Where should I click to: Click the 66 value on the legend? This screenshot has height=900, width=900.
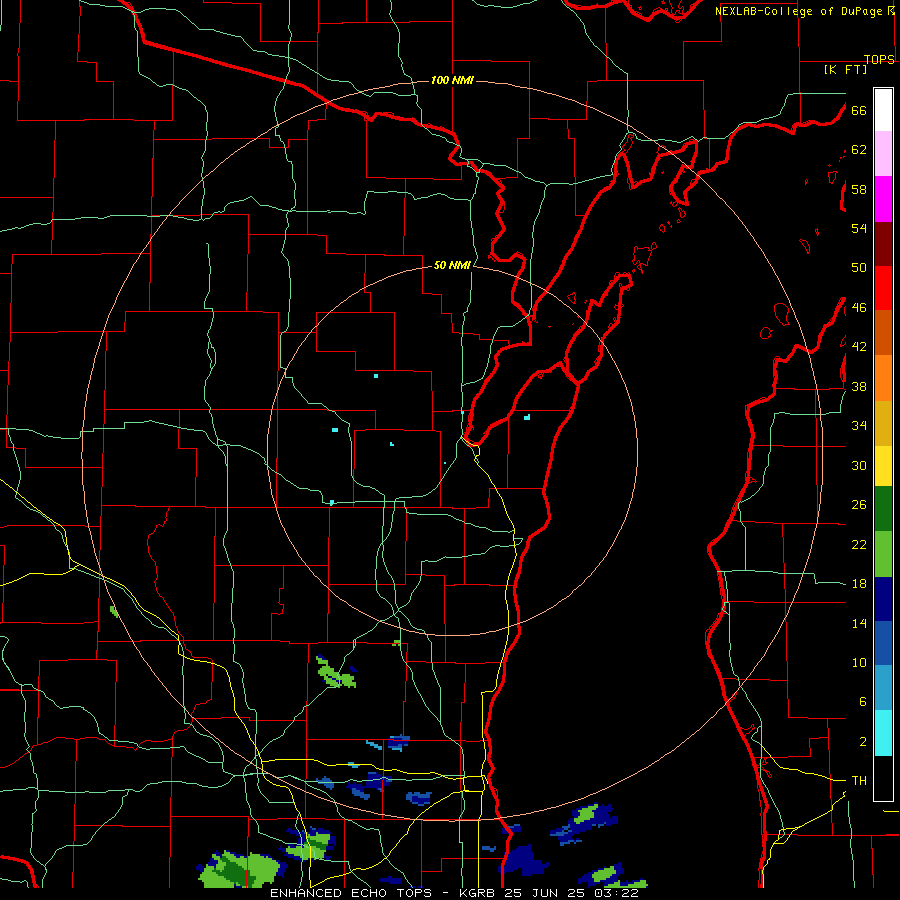[x=859, y=111]
